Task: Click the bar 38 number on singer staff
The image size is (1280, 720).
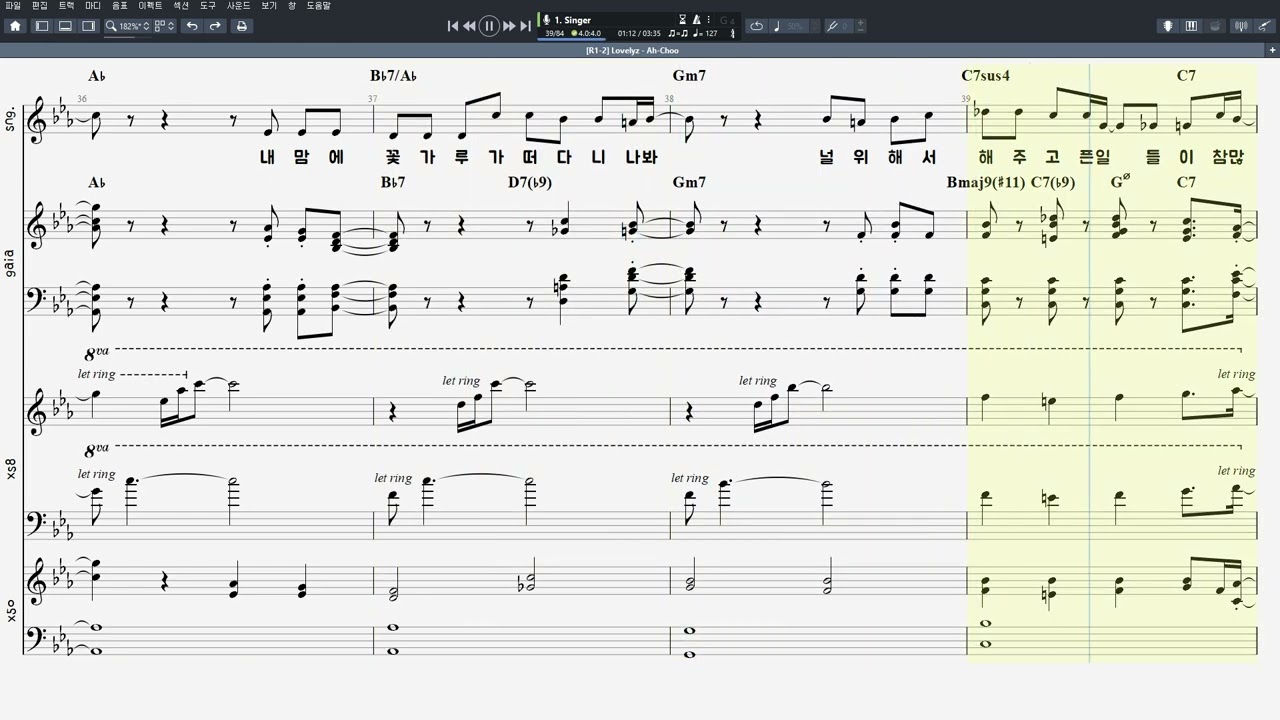Action: click(x=669, y=99)
